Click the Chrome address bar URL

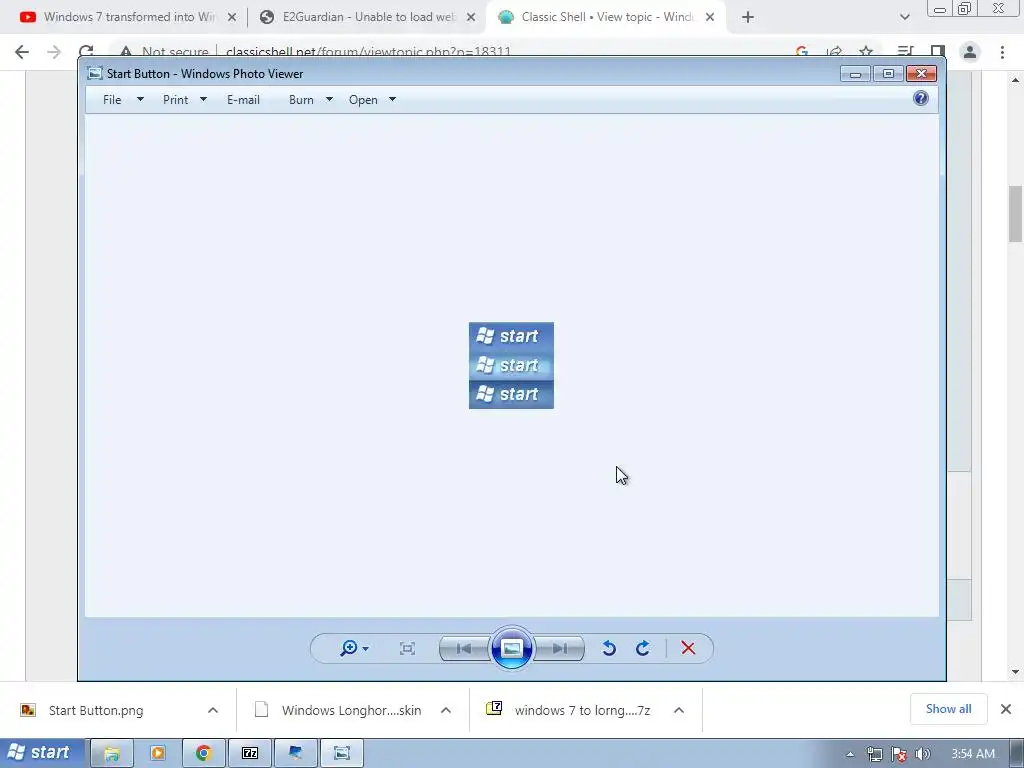368,52
